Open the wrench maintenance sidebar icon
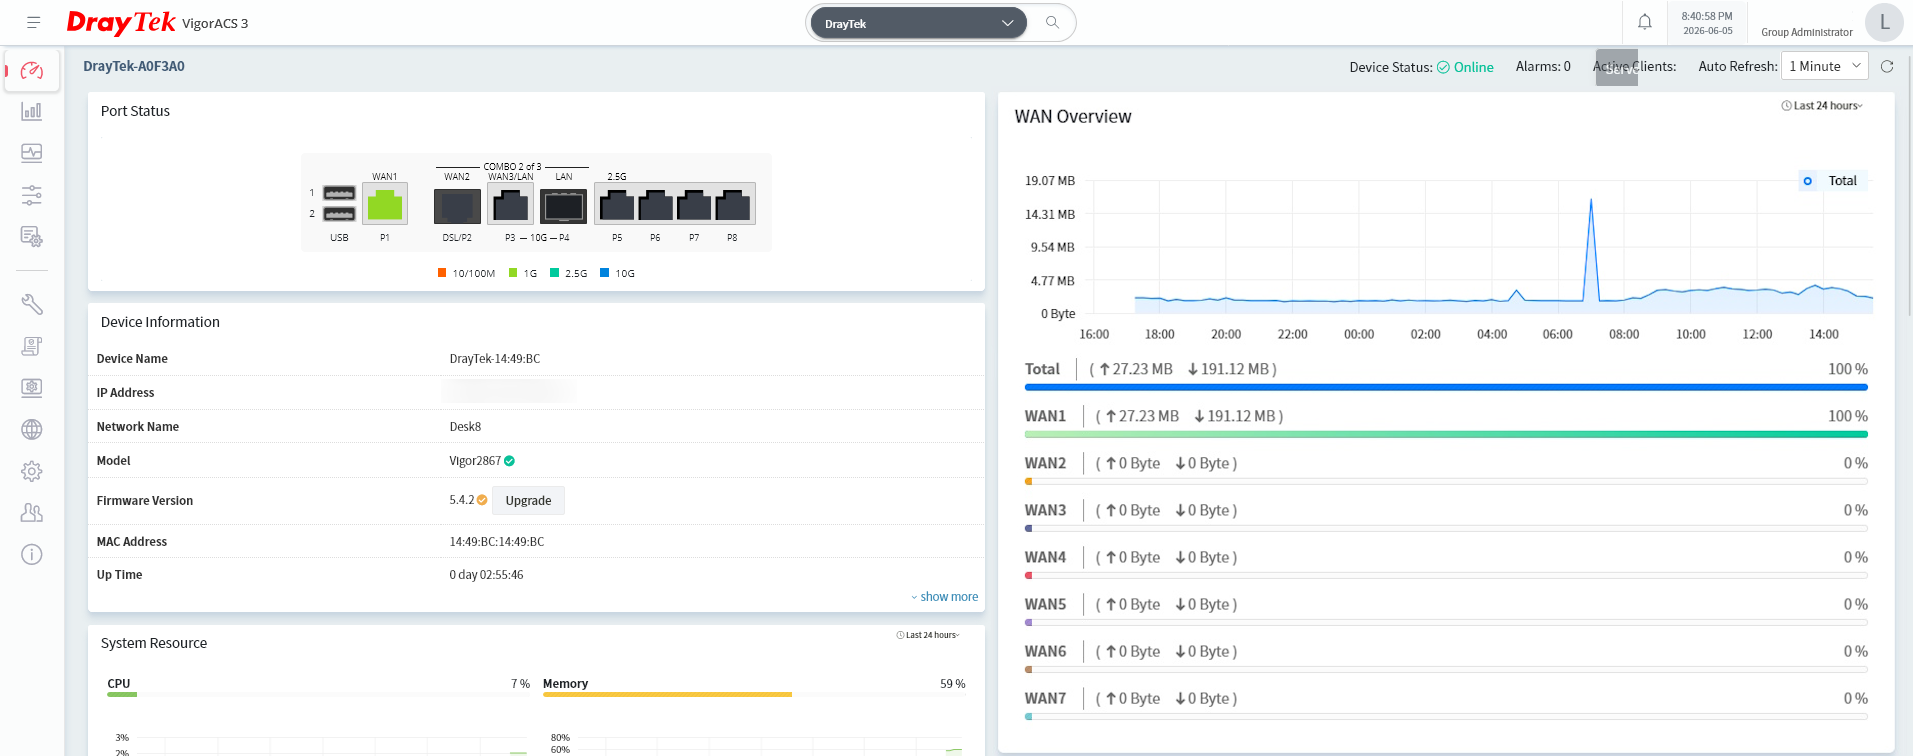Image resolution: width=1913 pixels, height=756 pixels. pyautogui.click(x=32, y=304)
